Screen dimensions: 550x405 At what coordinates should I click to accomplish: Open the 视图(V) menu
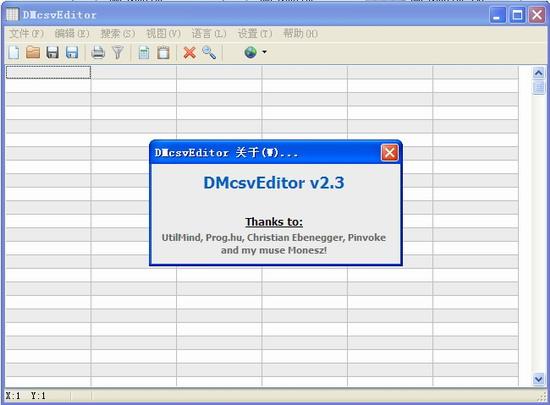pyautogui.click(x=163, y=34)
